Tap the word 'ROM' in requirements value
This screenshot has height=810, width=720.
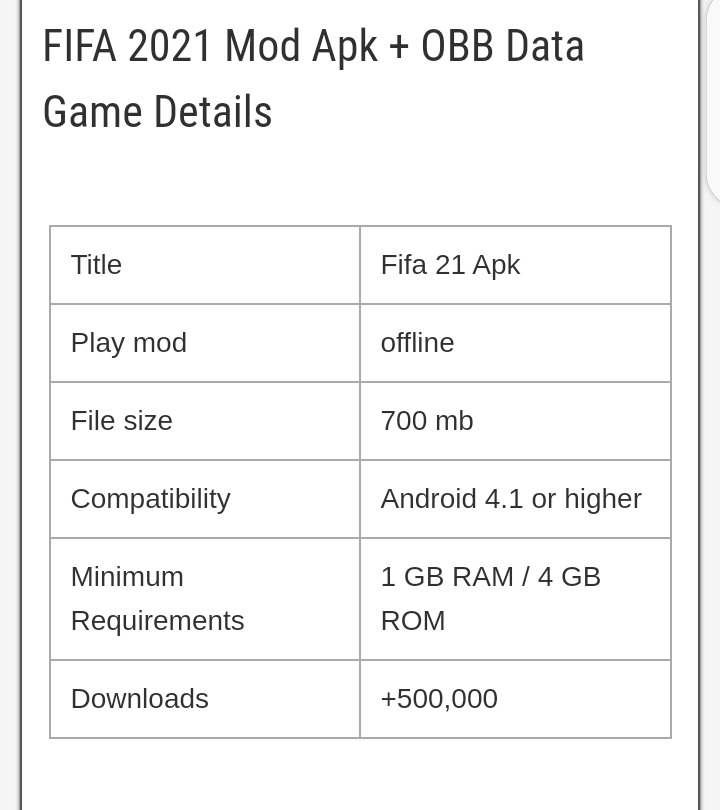(412, 621)
